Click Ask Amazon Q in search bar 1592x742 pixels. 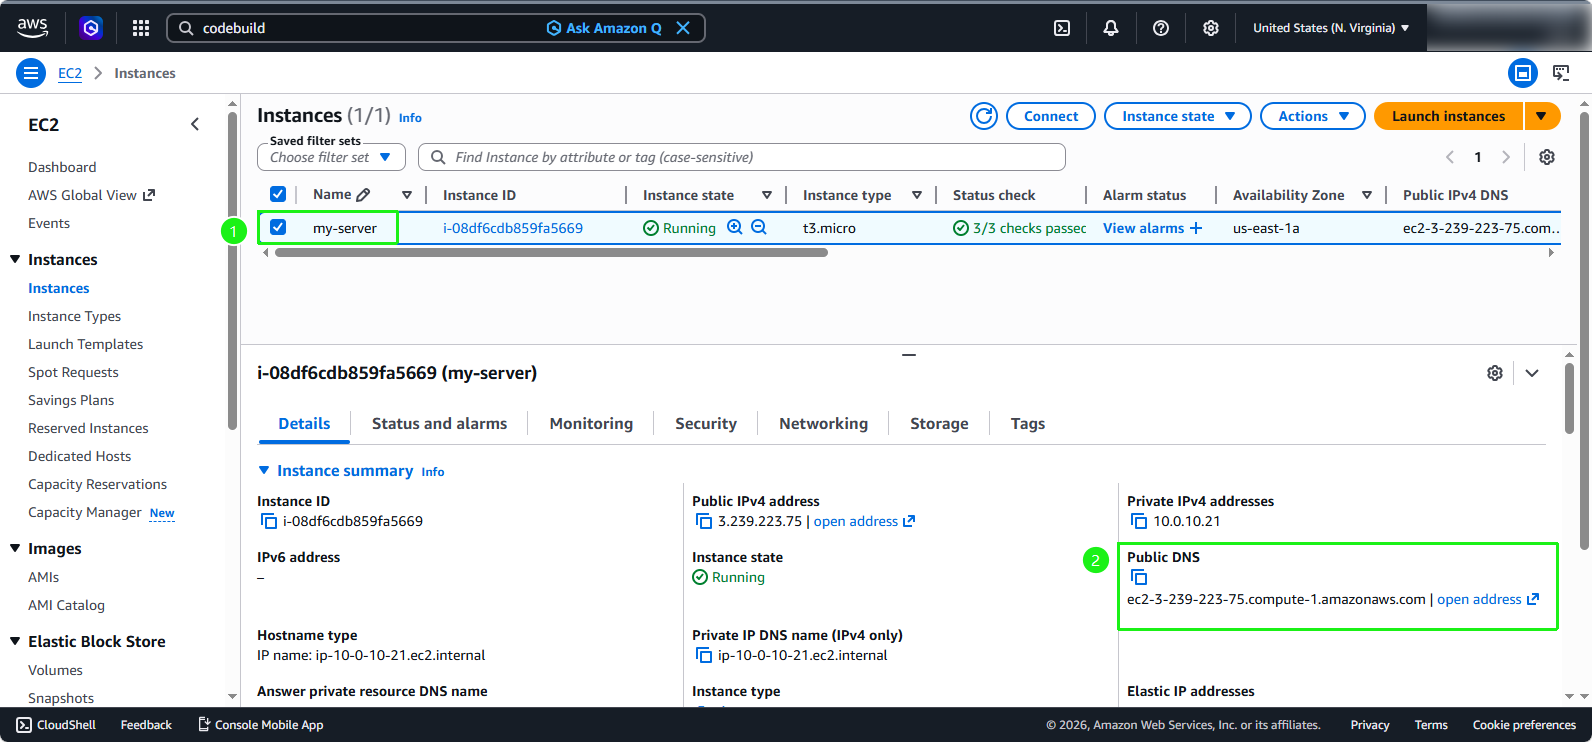(604, 28)
